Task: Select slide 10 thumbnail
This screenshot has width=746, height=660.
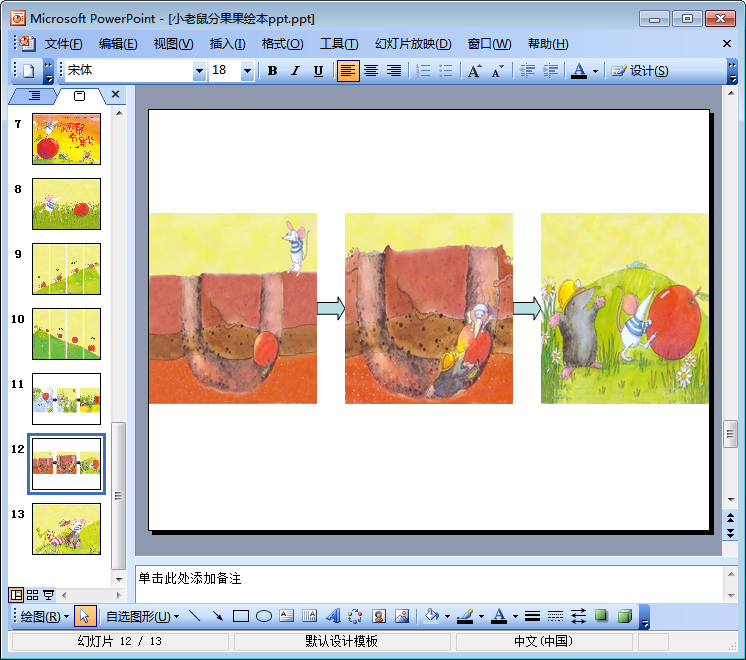Action: point(67,334)
